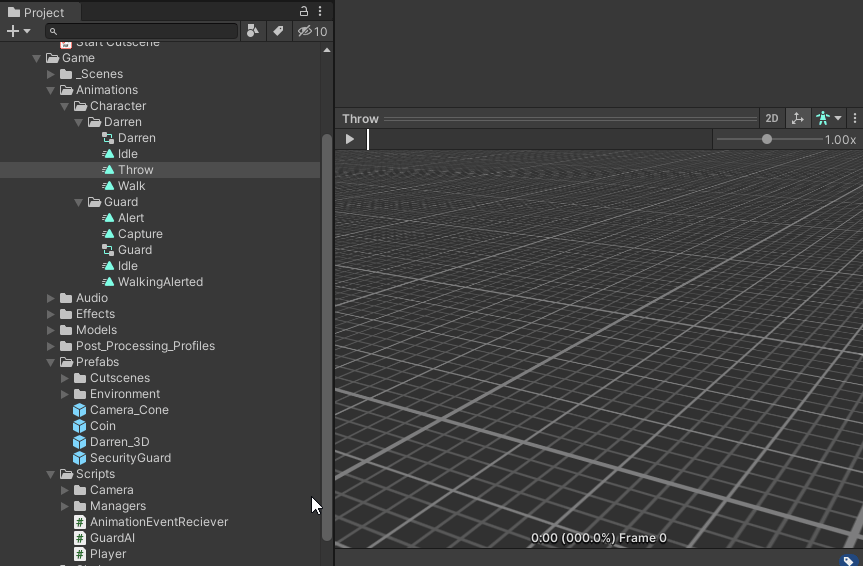Select the WalkingAlerted animation clip icon
863x566 pixels.
[108, 281]
